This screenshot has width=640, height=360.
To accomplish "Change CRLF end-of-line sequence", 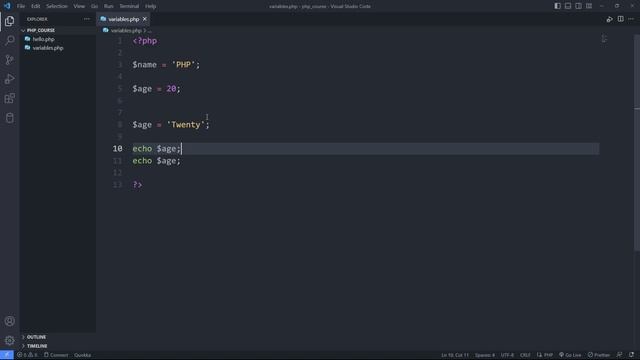I will 525,355.
